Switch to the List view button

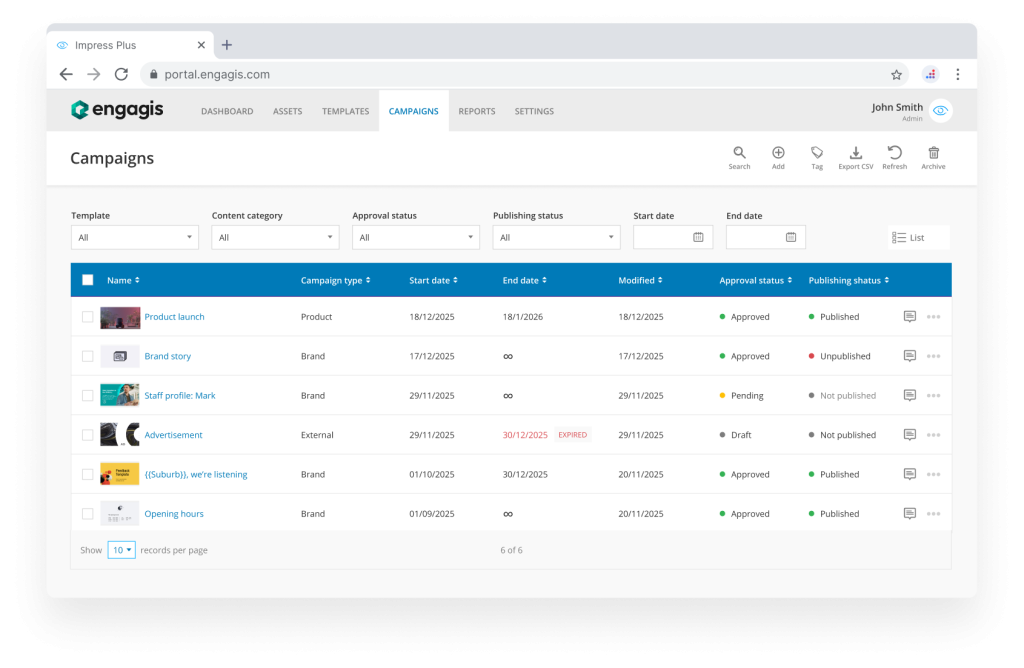909,238
